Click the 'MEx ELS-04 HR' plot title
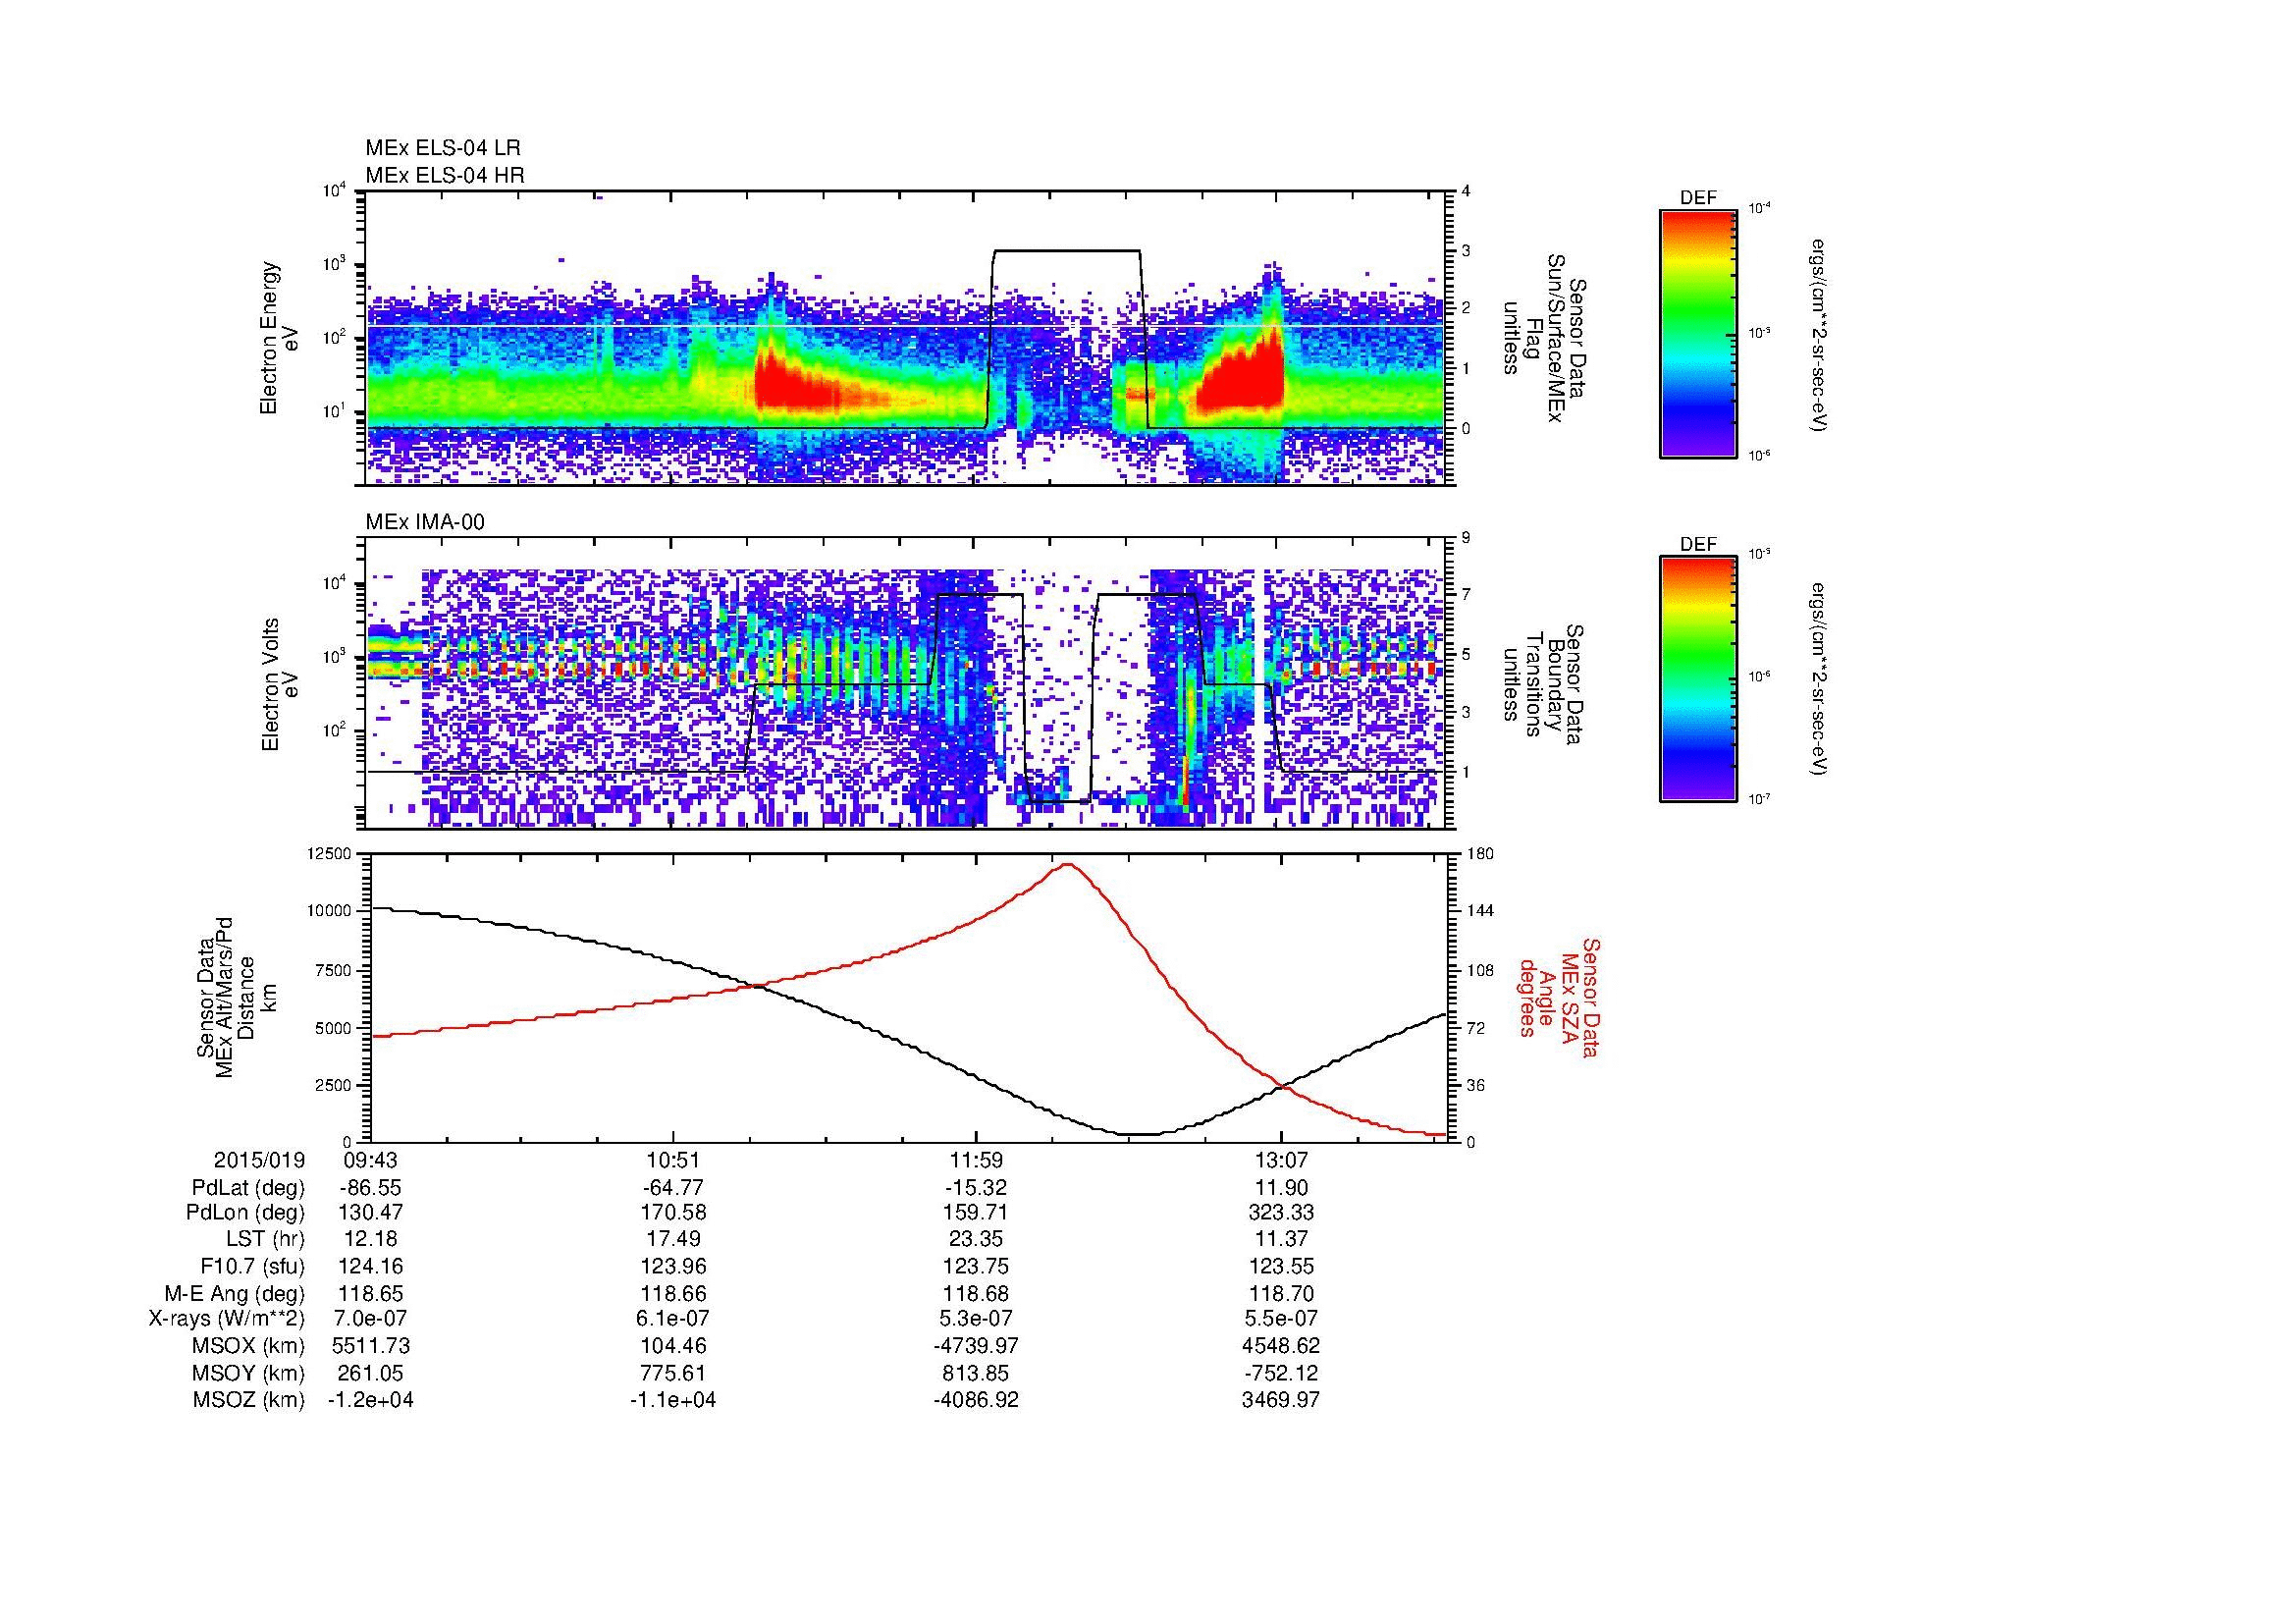This screenshot has width=2296, height=1623. [445, 176]
